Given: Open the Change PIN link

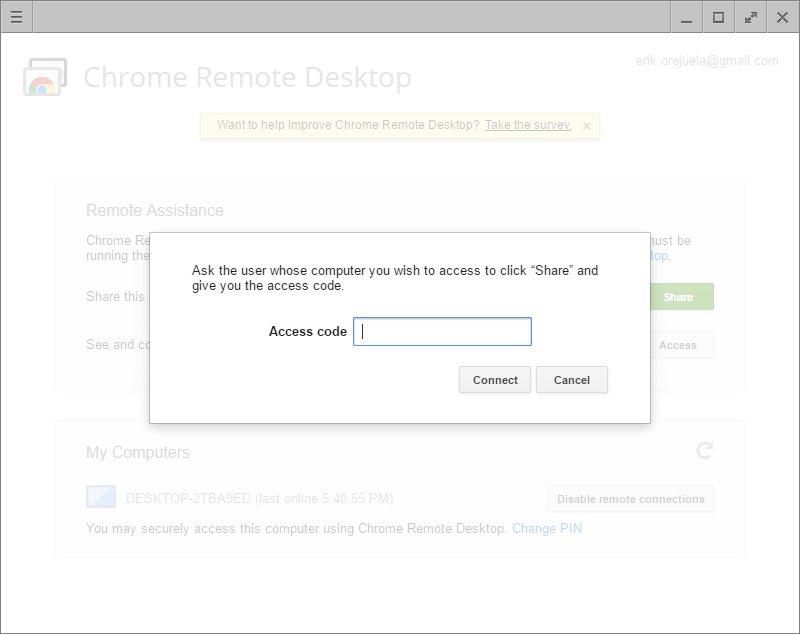Looking at the screenshot, I should [x=546, y=528].
